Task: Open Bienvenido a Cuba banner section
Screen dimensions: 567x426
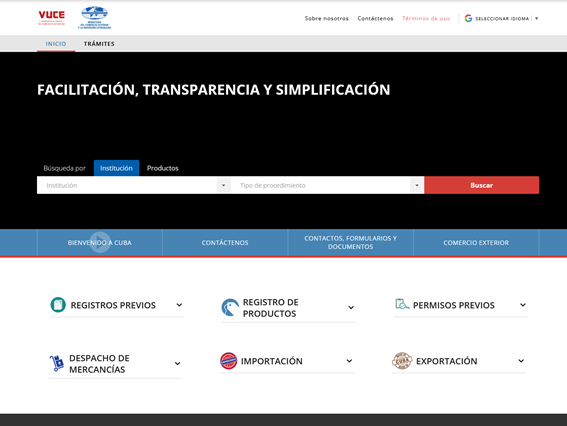Action: coord(100,243)
